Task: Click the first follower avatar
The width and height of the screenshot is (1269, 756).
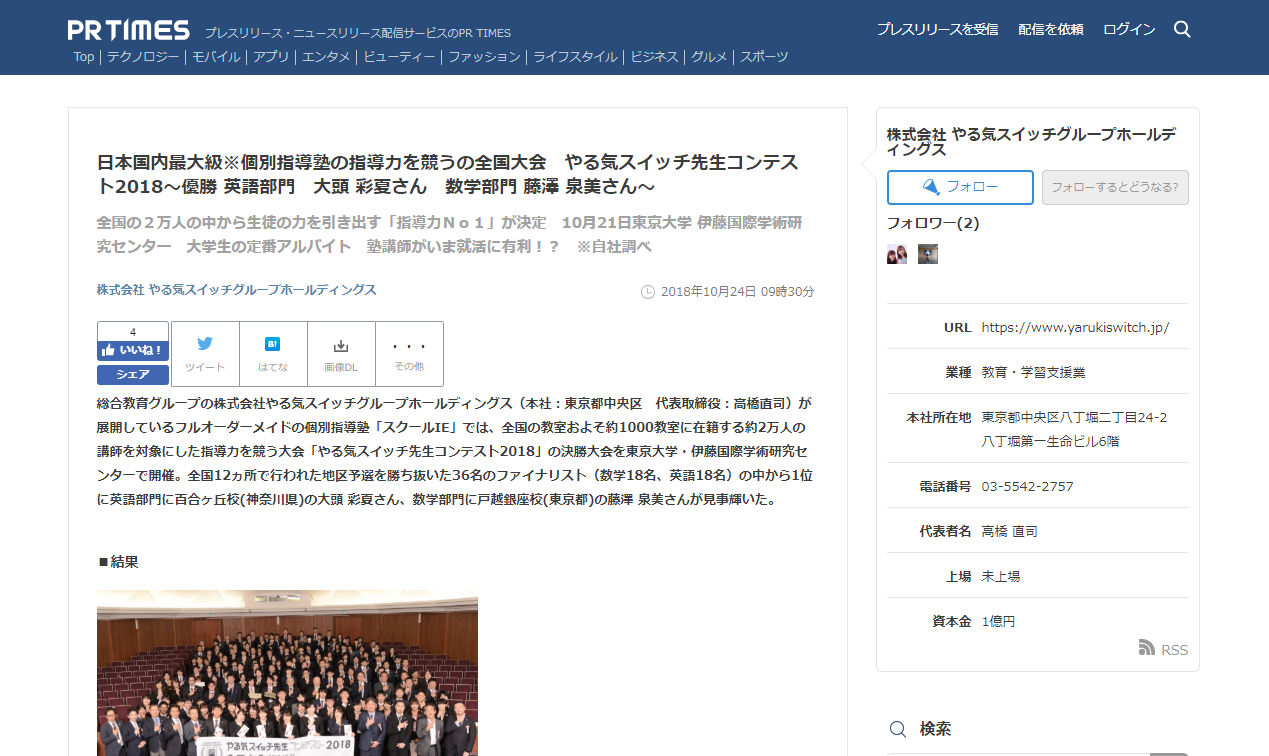Action: (897, 254)
